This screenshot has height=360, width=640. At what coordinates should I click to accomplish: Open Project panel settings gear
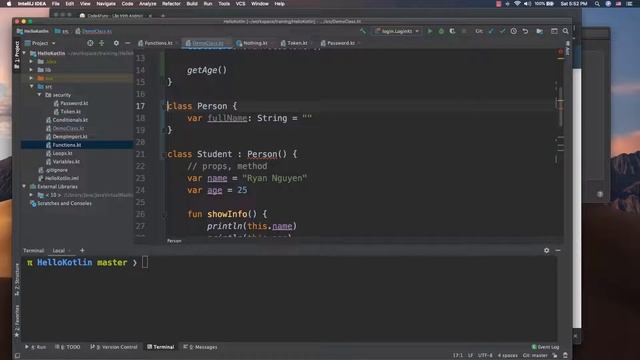[x=116, y=43]
